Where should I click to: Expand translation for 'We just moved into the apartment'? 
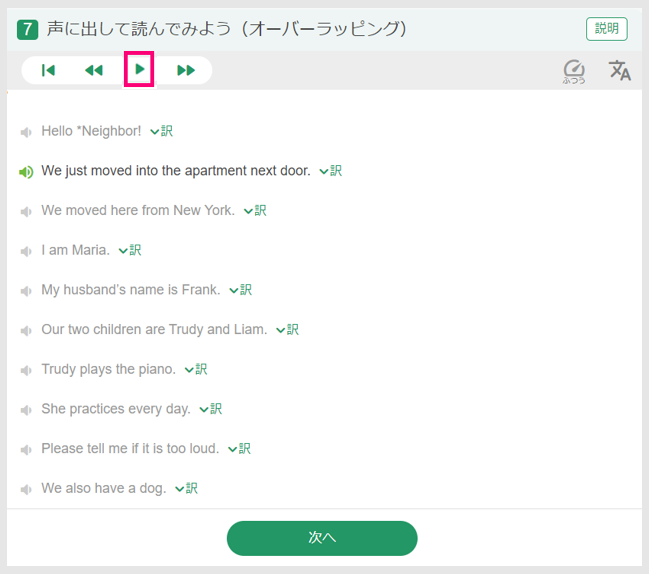coord(331,171)
